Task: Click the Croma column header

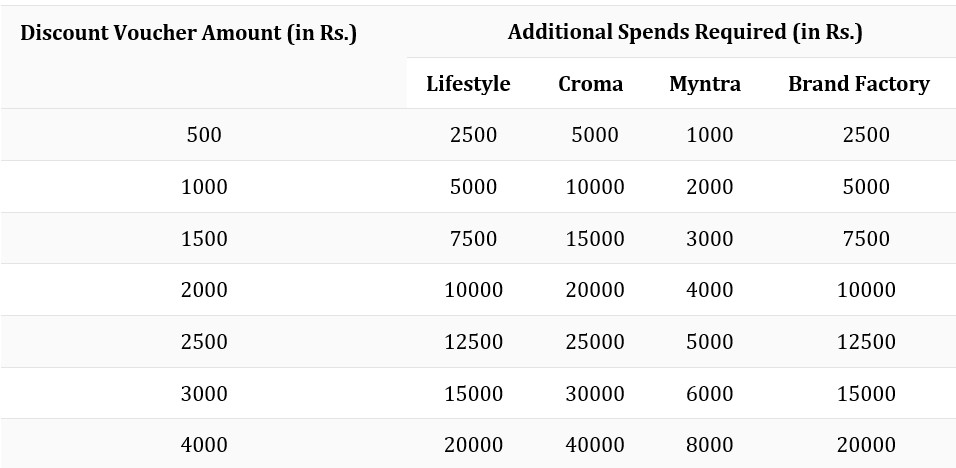Action: coord(590,84)
